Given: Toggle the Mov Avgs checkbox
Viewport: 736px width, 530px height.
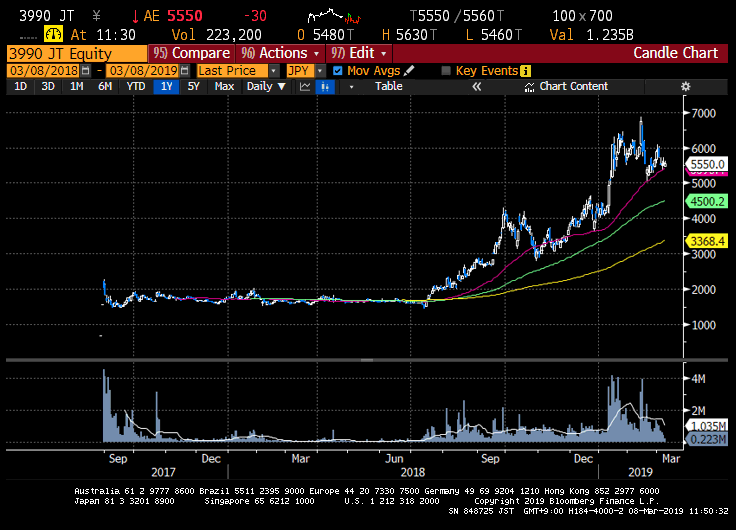Looking at the screenshot, I should [x=337, y=71].
